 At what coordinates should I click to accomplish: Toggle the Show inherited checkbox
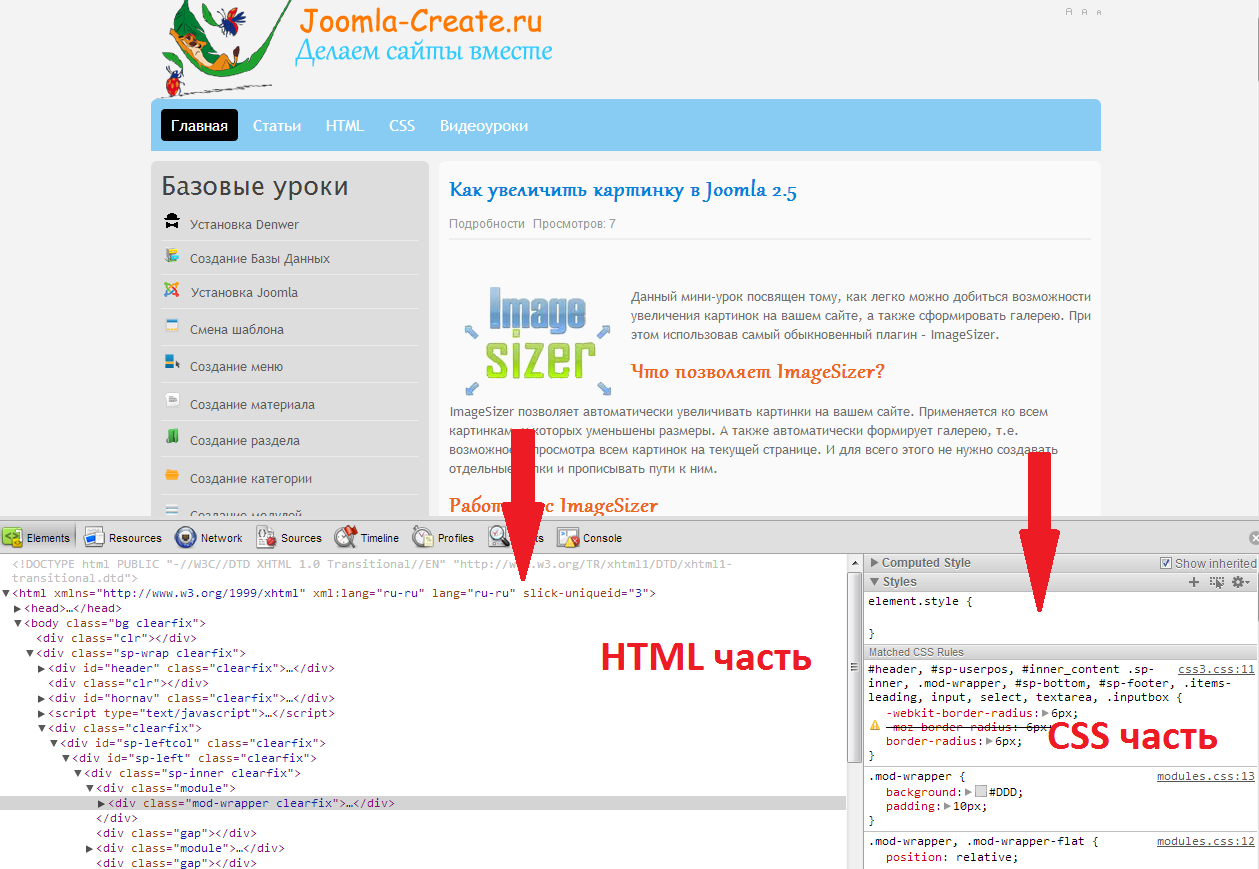(x=1166, y=563)
